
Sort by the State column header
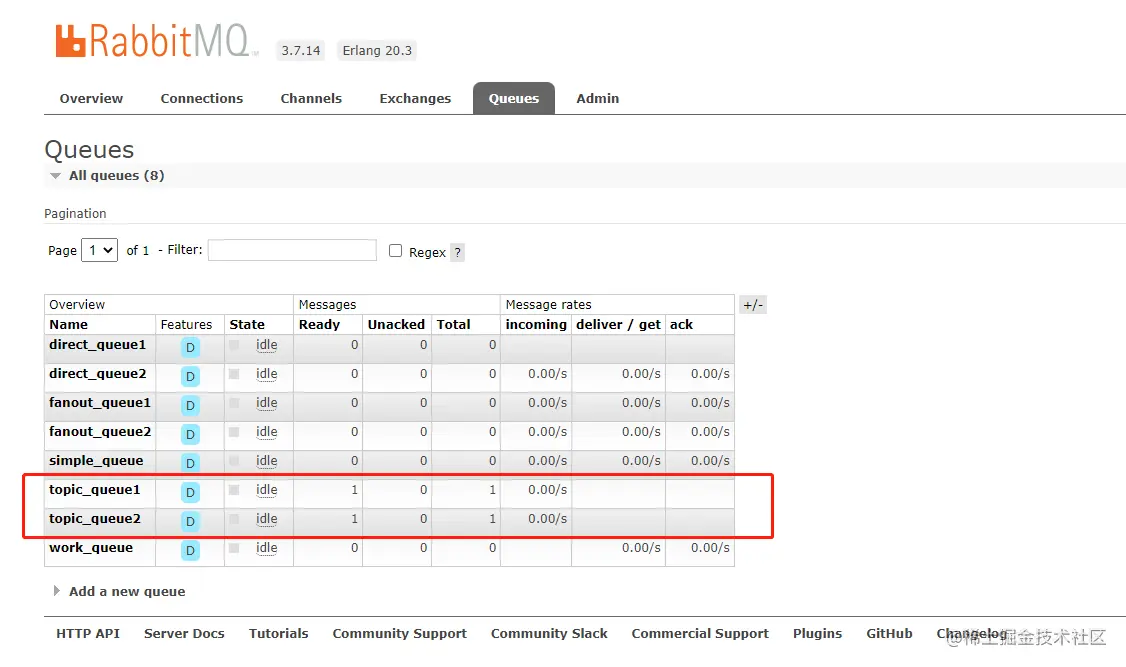pyautogui.click(x=247, y=325)
